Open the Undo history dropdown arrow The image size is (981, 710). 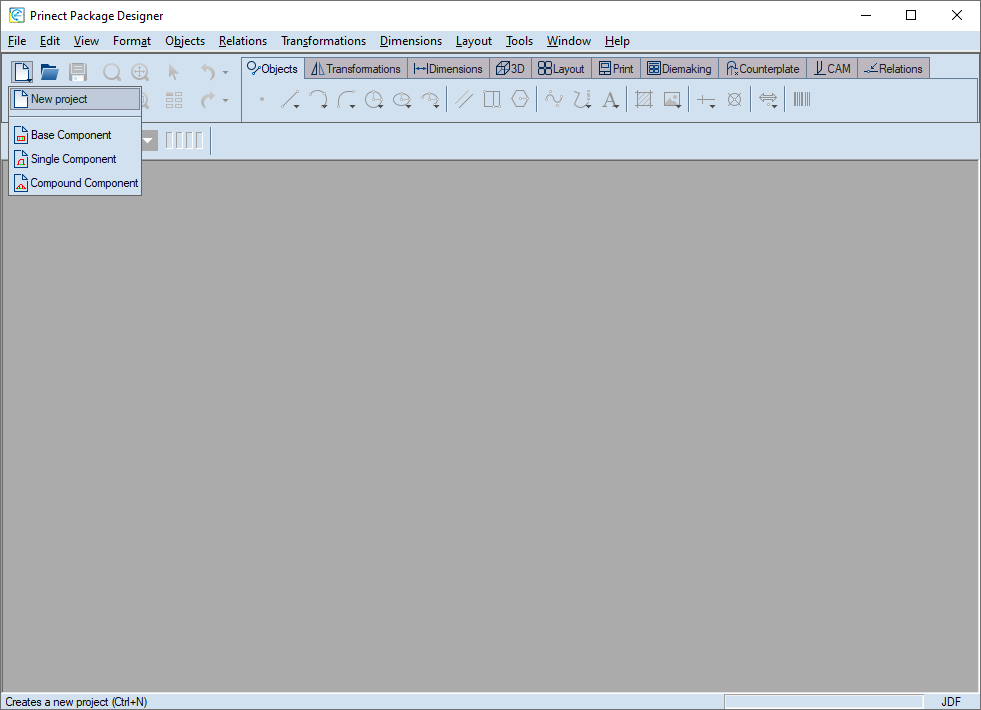(x=225, y=73)
